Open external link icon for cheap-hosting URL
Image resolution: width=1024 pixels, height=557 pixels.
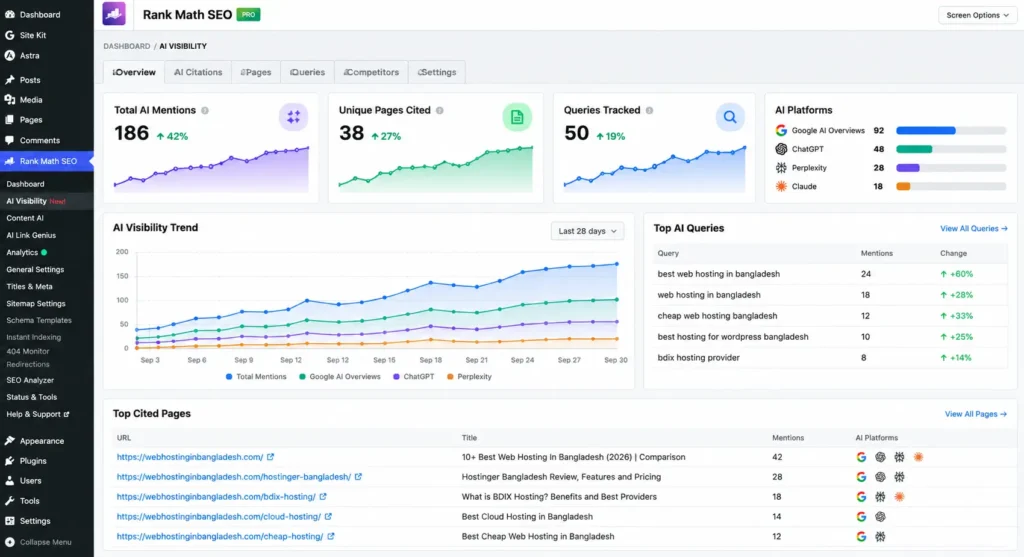pyautogui.click(x=330, y=536)
